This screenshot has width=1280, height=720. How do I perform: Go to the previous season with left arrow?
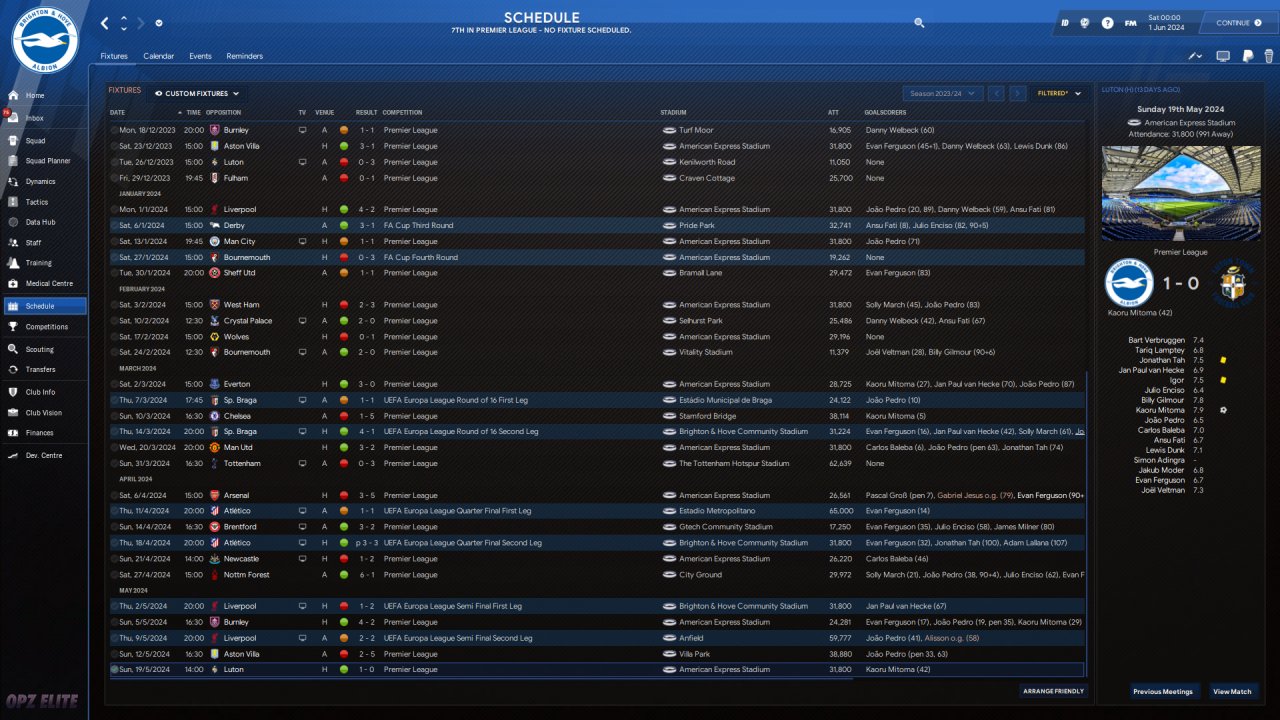(996, 93)
